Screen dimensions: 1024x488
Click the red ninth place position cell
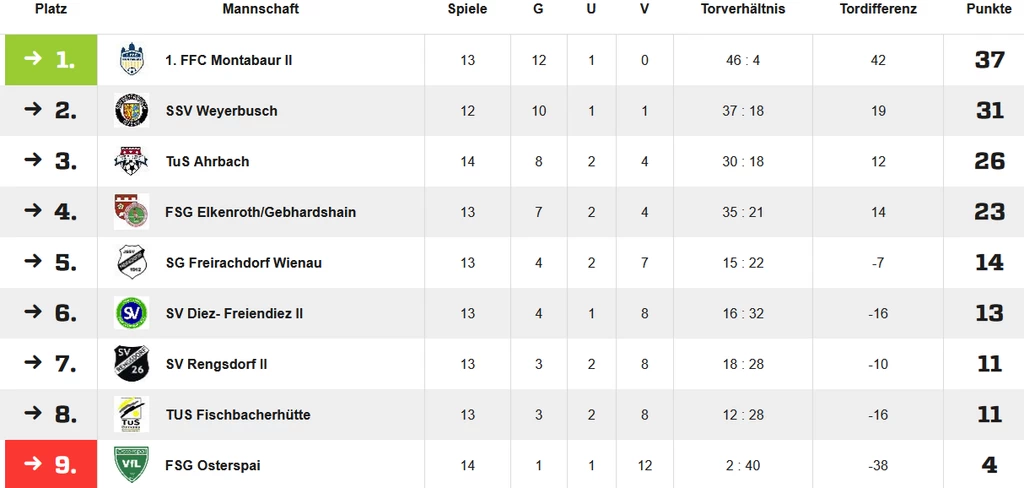[51, 464]
